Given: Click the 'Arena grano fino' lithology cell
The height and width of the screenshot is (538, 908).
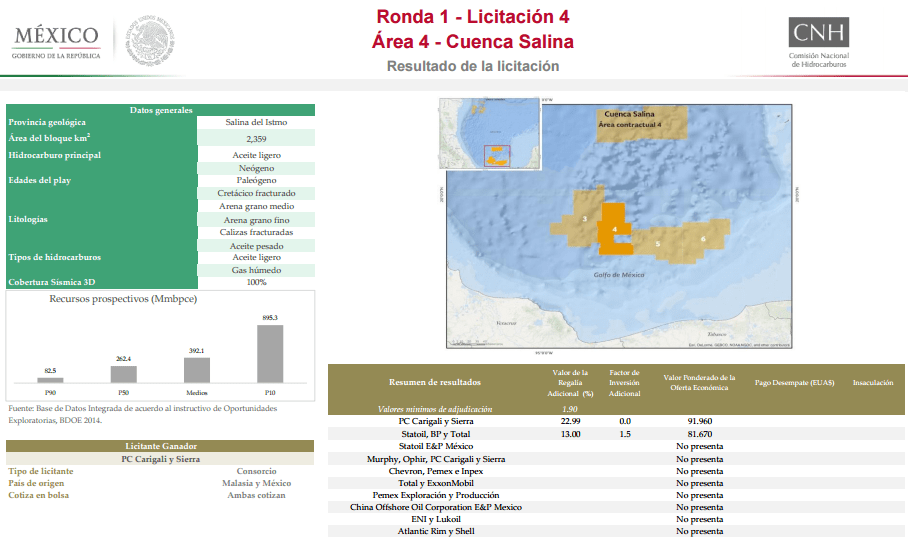Looking at the screenshot, I should pyautogui.click(x=256, y=220).
